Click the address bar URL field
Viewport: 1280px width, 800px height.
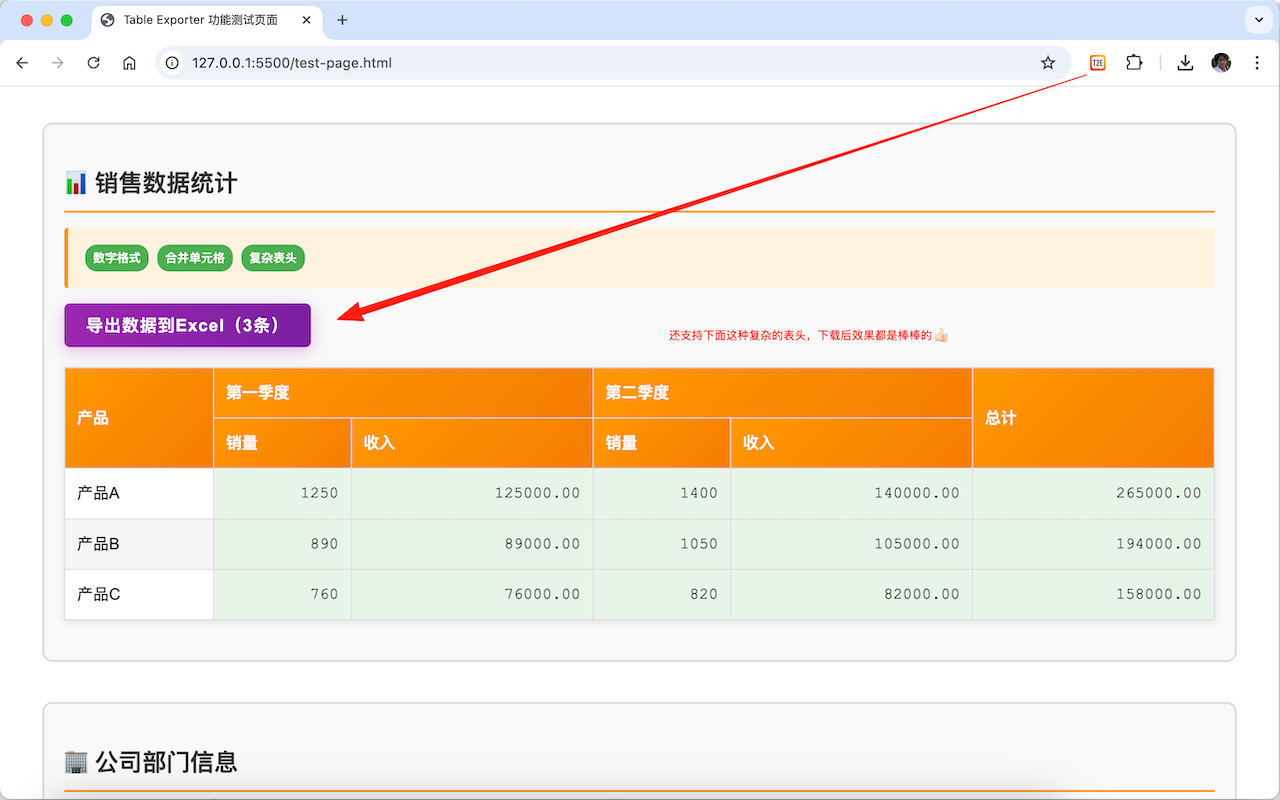[x=600, y=63]
